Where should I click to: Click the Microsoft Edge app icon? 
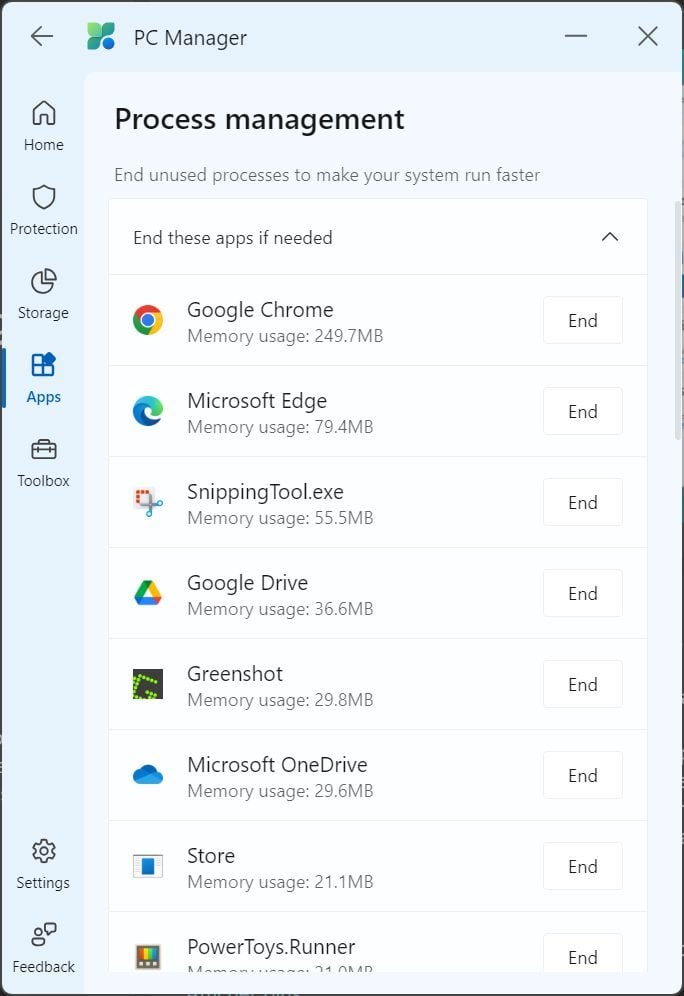click(x=148, y=411)
